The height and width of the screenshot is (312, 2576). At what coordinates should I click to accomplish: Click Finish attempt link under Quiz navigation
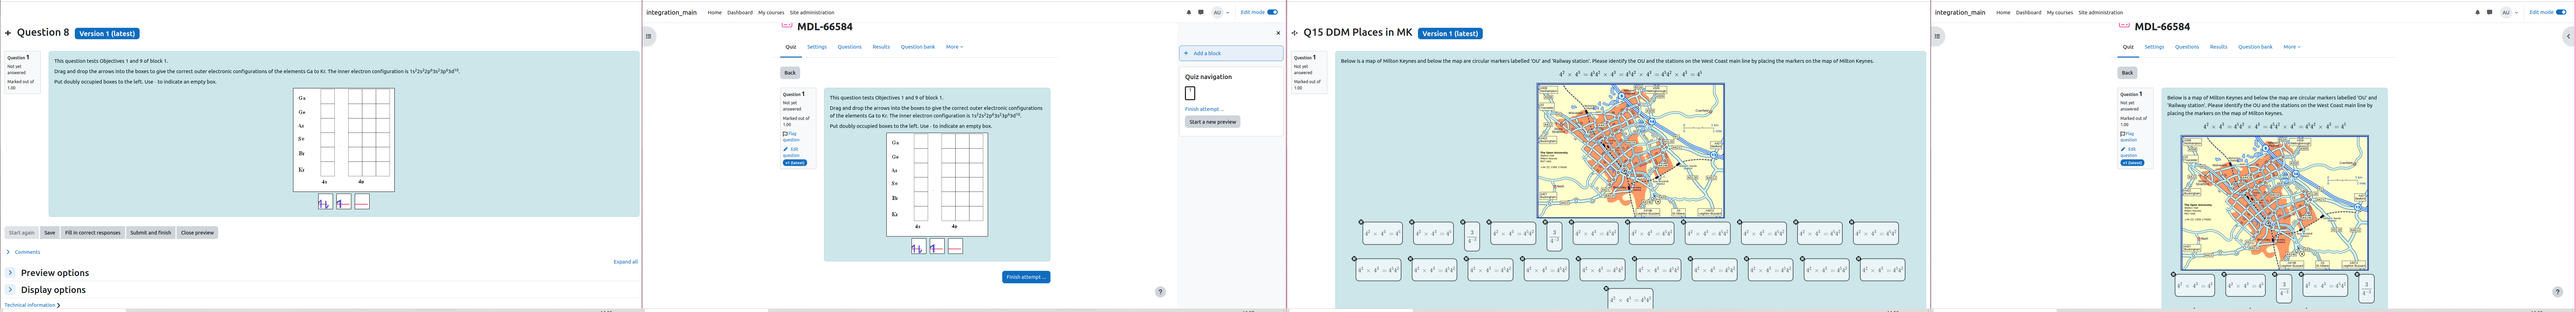point(1204,109)
